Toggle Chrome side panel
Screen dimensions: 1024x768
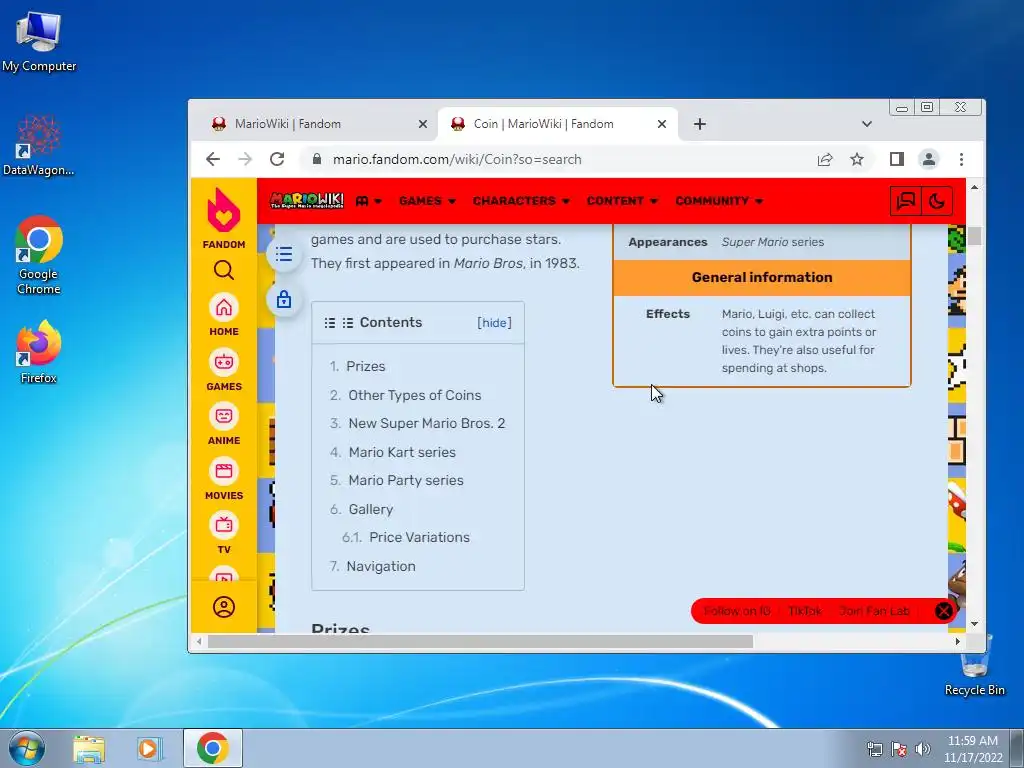(x=897, y=159)
